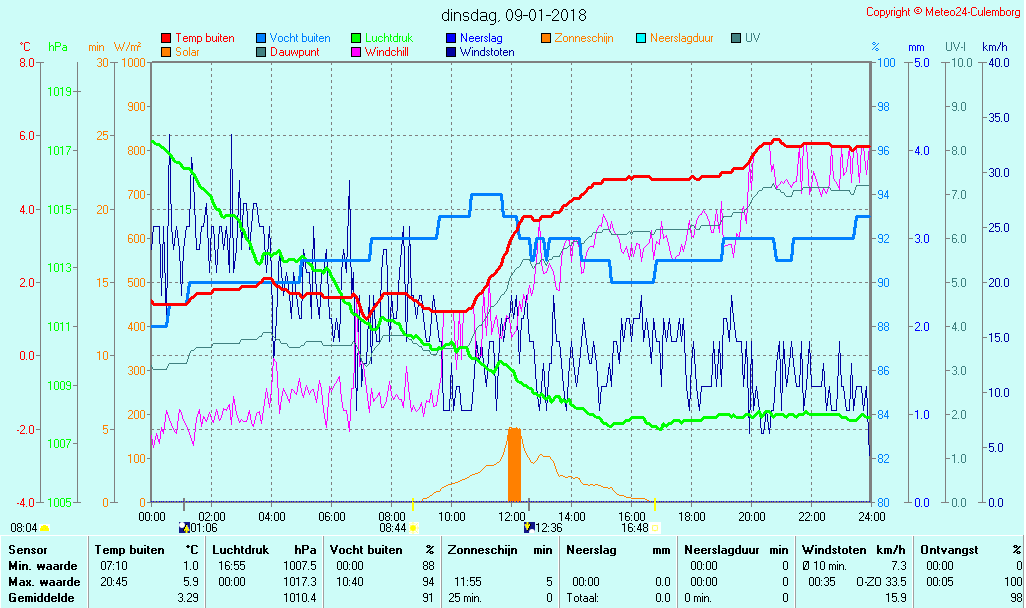Image resolution: width=1026 pixels, height=608 pixels.
Task: Click the sunrise icon next to 08:44
Action: pos(414,528)
